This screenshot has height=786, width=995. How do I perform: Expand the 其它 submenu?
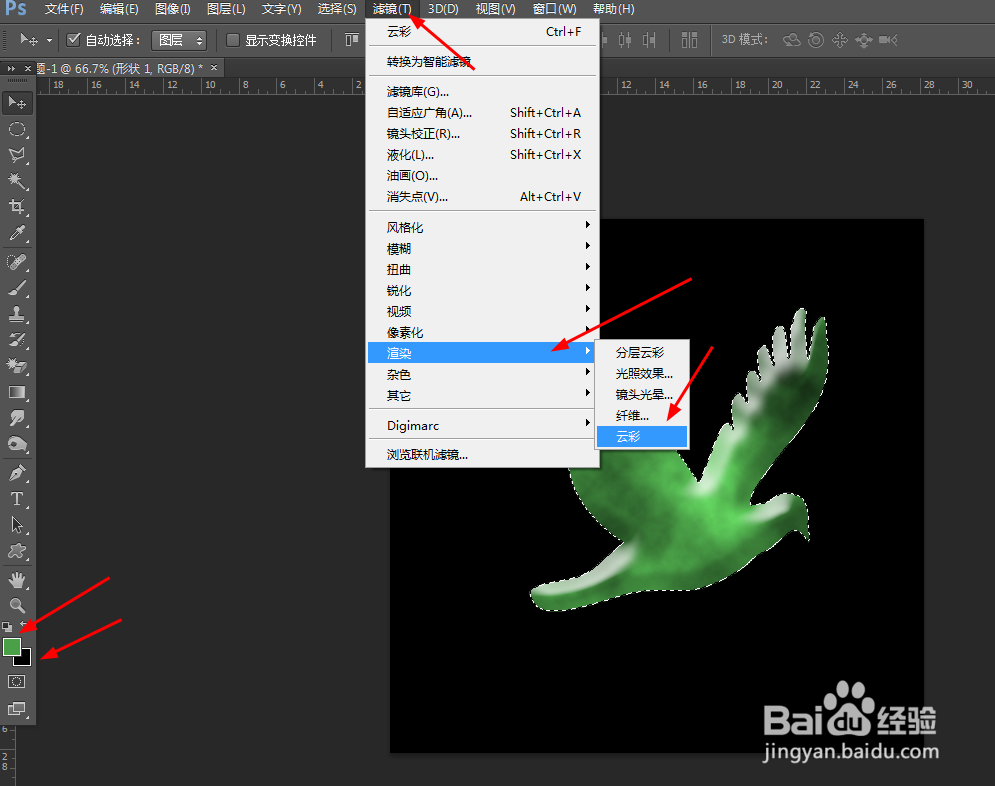[x=482, y=395]
